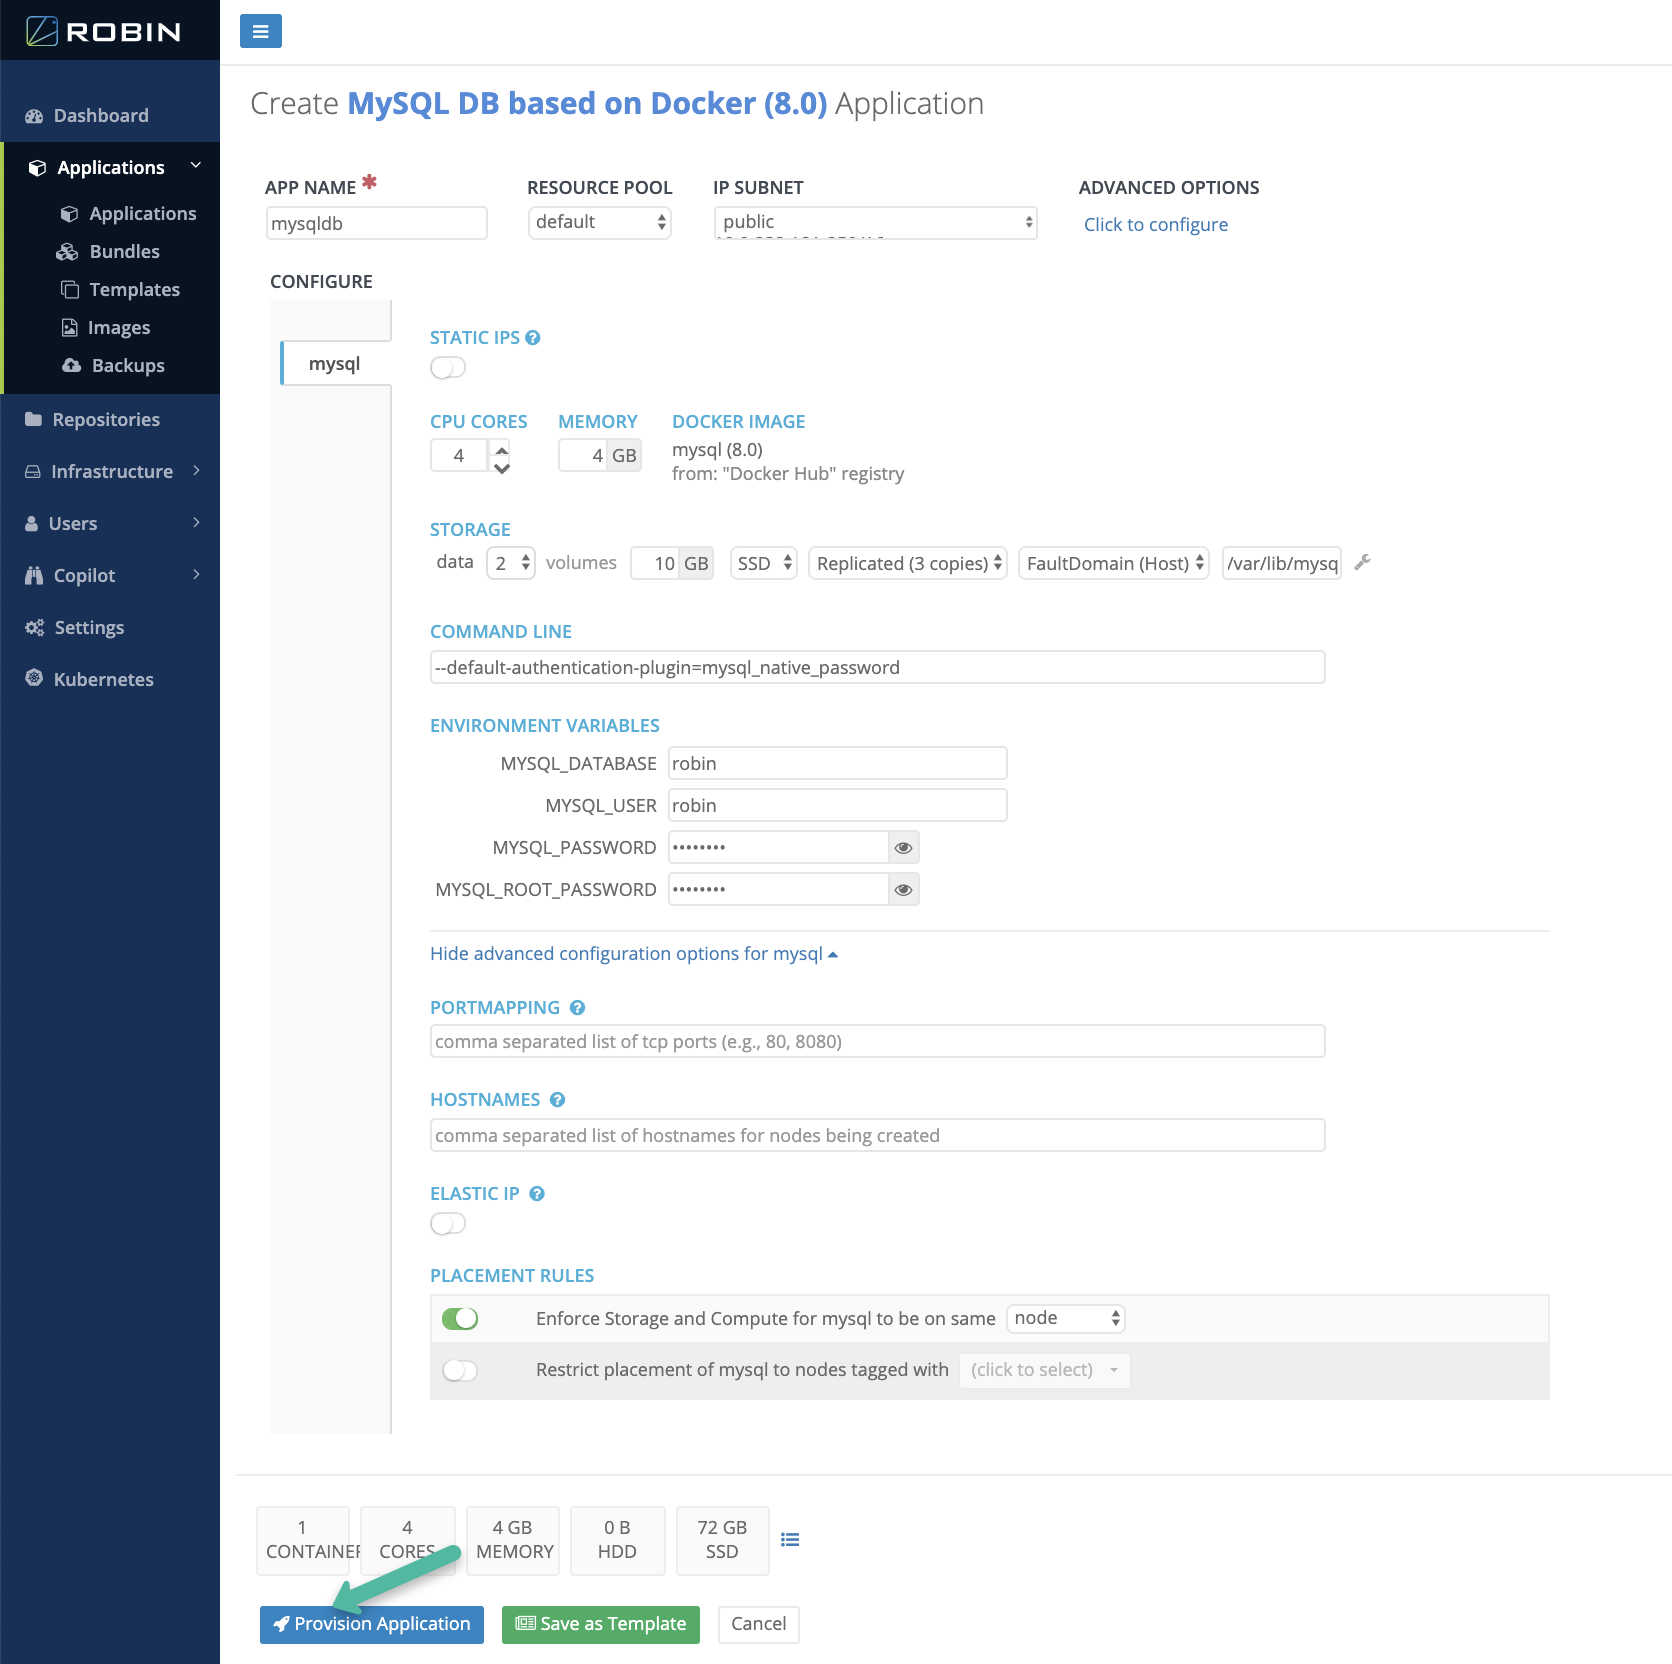
Task: Open Images in the sidebar
Action: pyautogui.click(x=118, y=328)
